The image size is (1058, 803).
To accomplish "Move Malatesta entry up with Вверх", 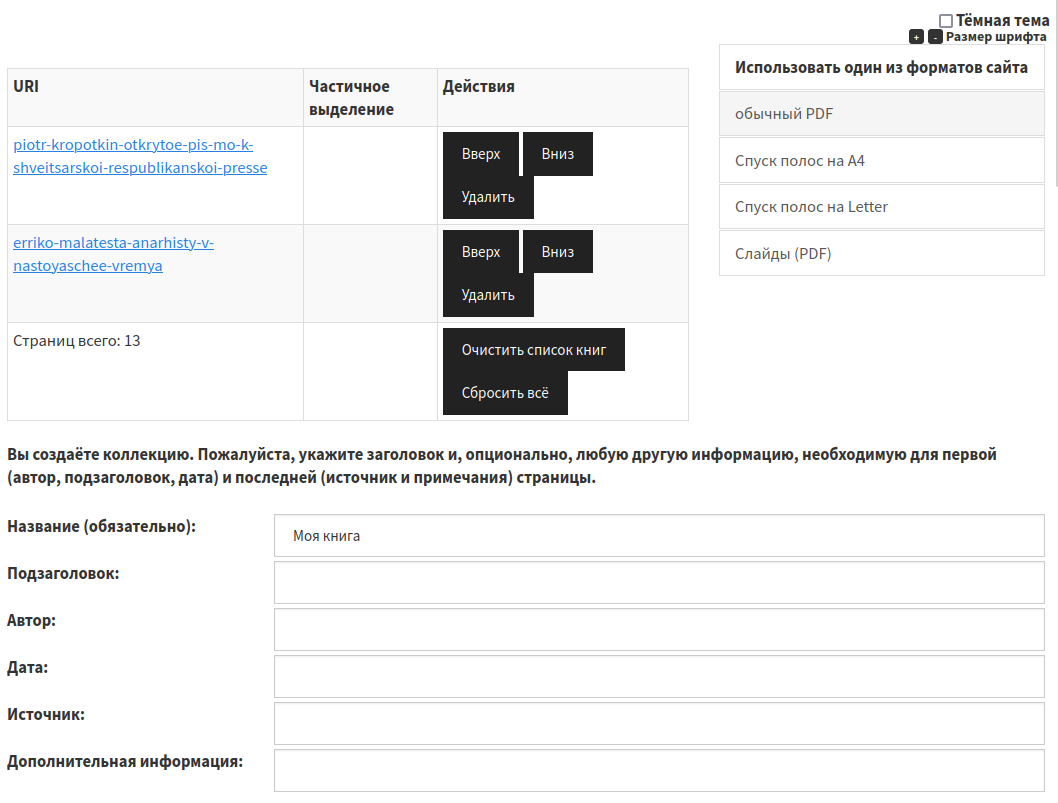I will pyautogui.click(x=481, y=252).
